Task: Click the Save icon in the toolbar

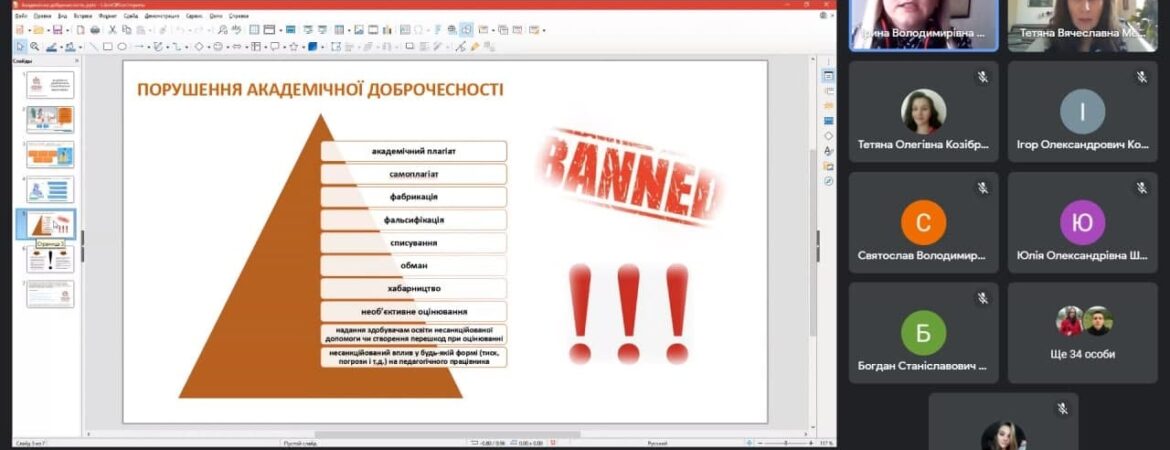Action: [57, 30]
